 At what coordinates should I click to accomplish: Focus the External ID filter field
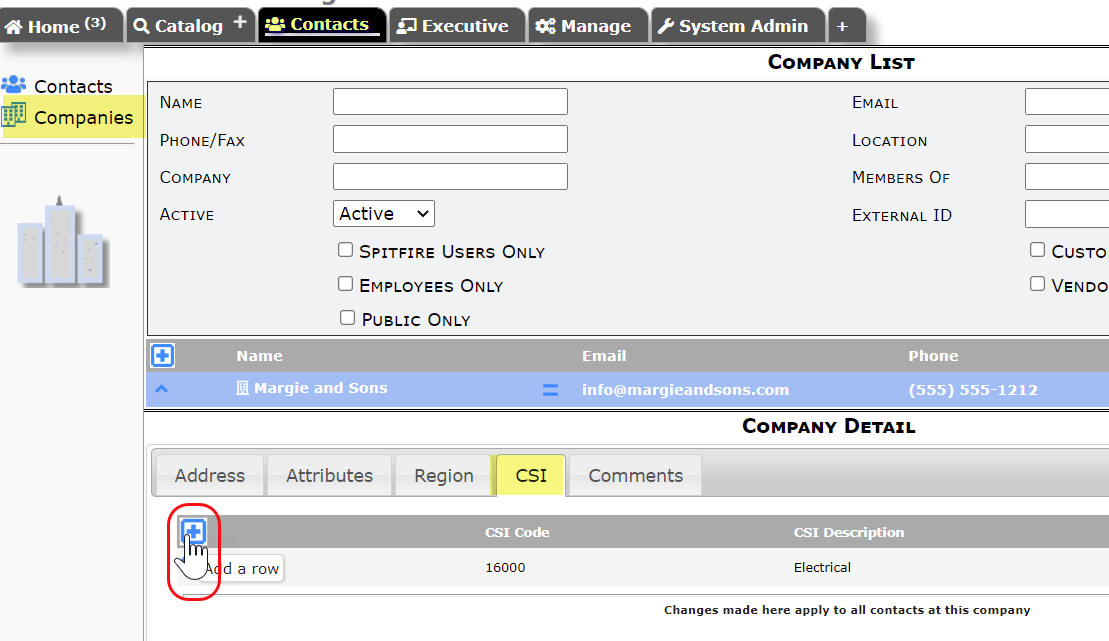tap(1067, 214)
